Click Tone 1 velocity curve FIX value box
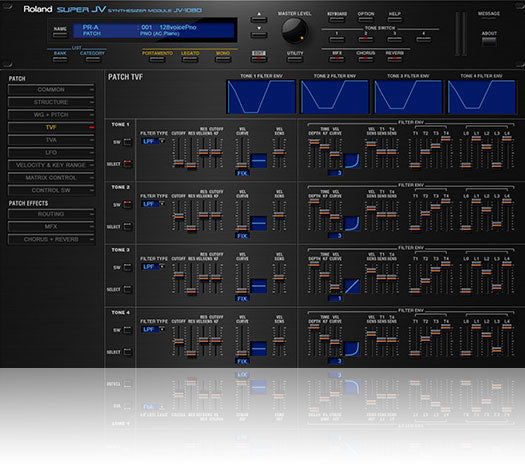 coord(242,173)
